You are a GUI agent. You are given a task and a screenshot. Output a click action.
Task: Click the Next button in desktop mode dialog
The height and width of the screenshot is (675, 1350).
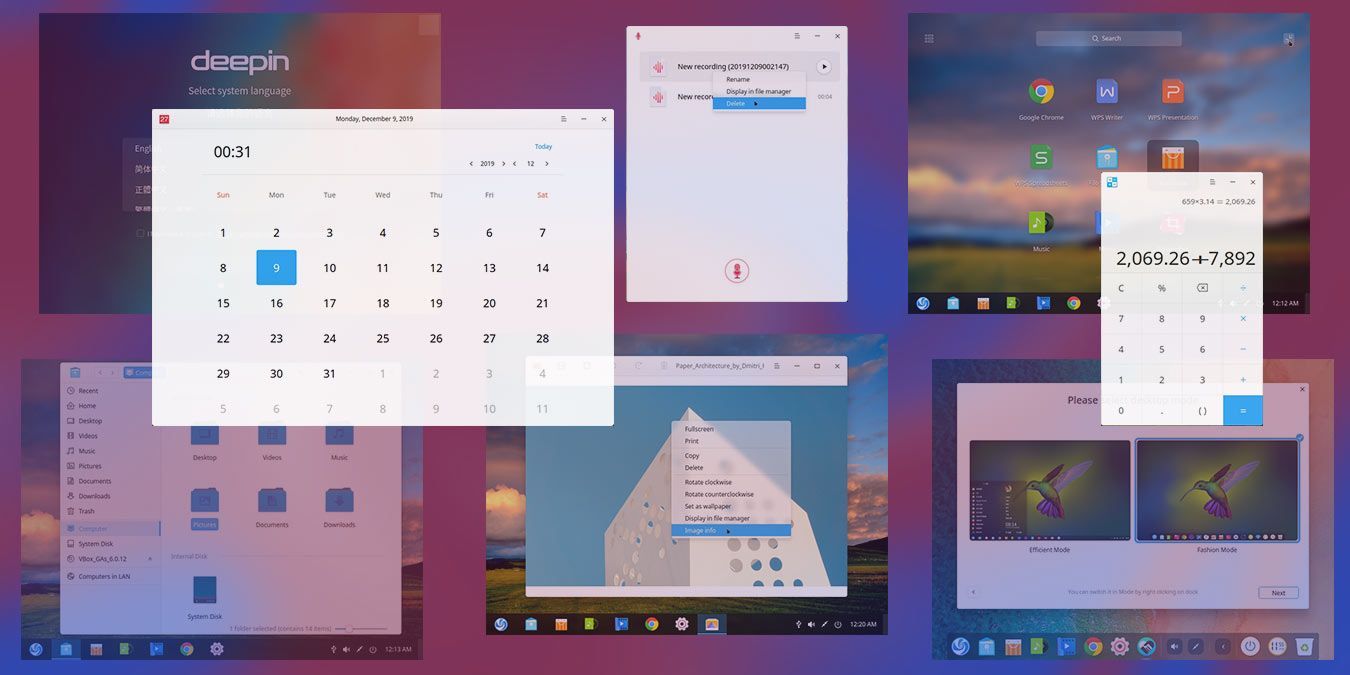(x=1278, y=593)
